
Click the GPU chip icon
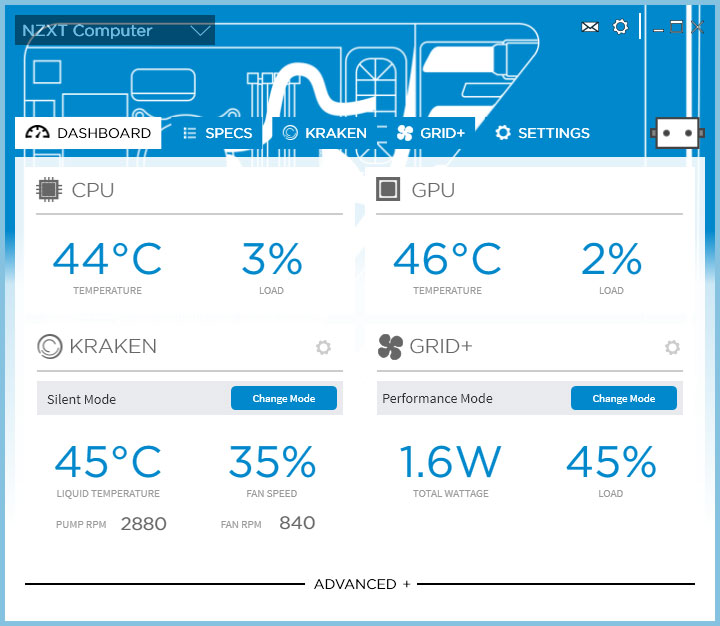[x=388, y=190]
